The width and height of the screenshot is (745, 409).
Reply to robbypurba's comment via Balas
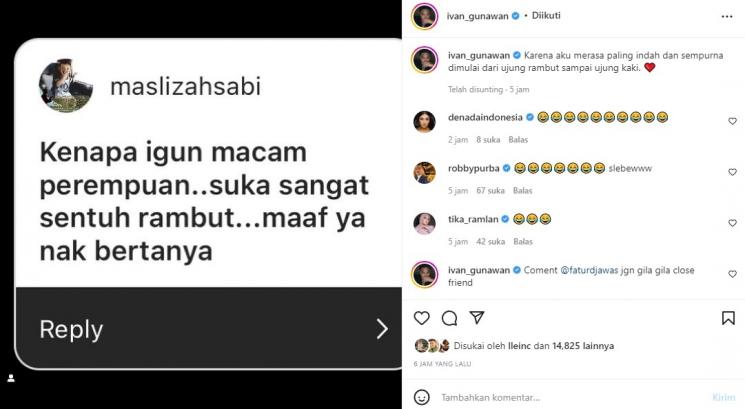click(x=522, y=190)
